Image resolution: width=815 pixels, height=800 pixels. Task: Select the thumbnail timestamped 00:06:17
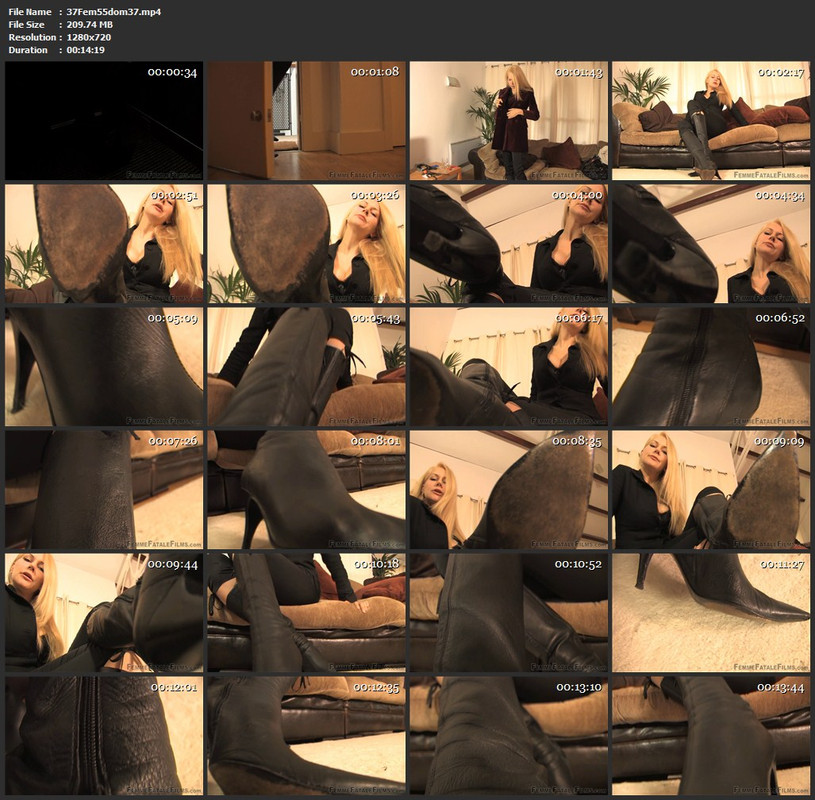pyautogui.click(x=509, y=366)
